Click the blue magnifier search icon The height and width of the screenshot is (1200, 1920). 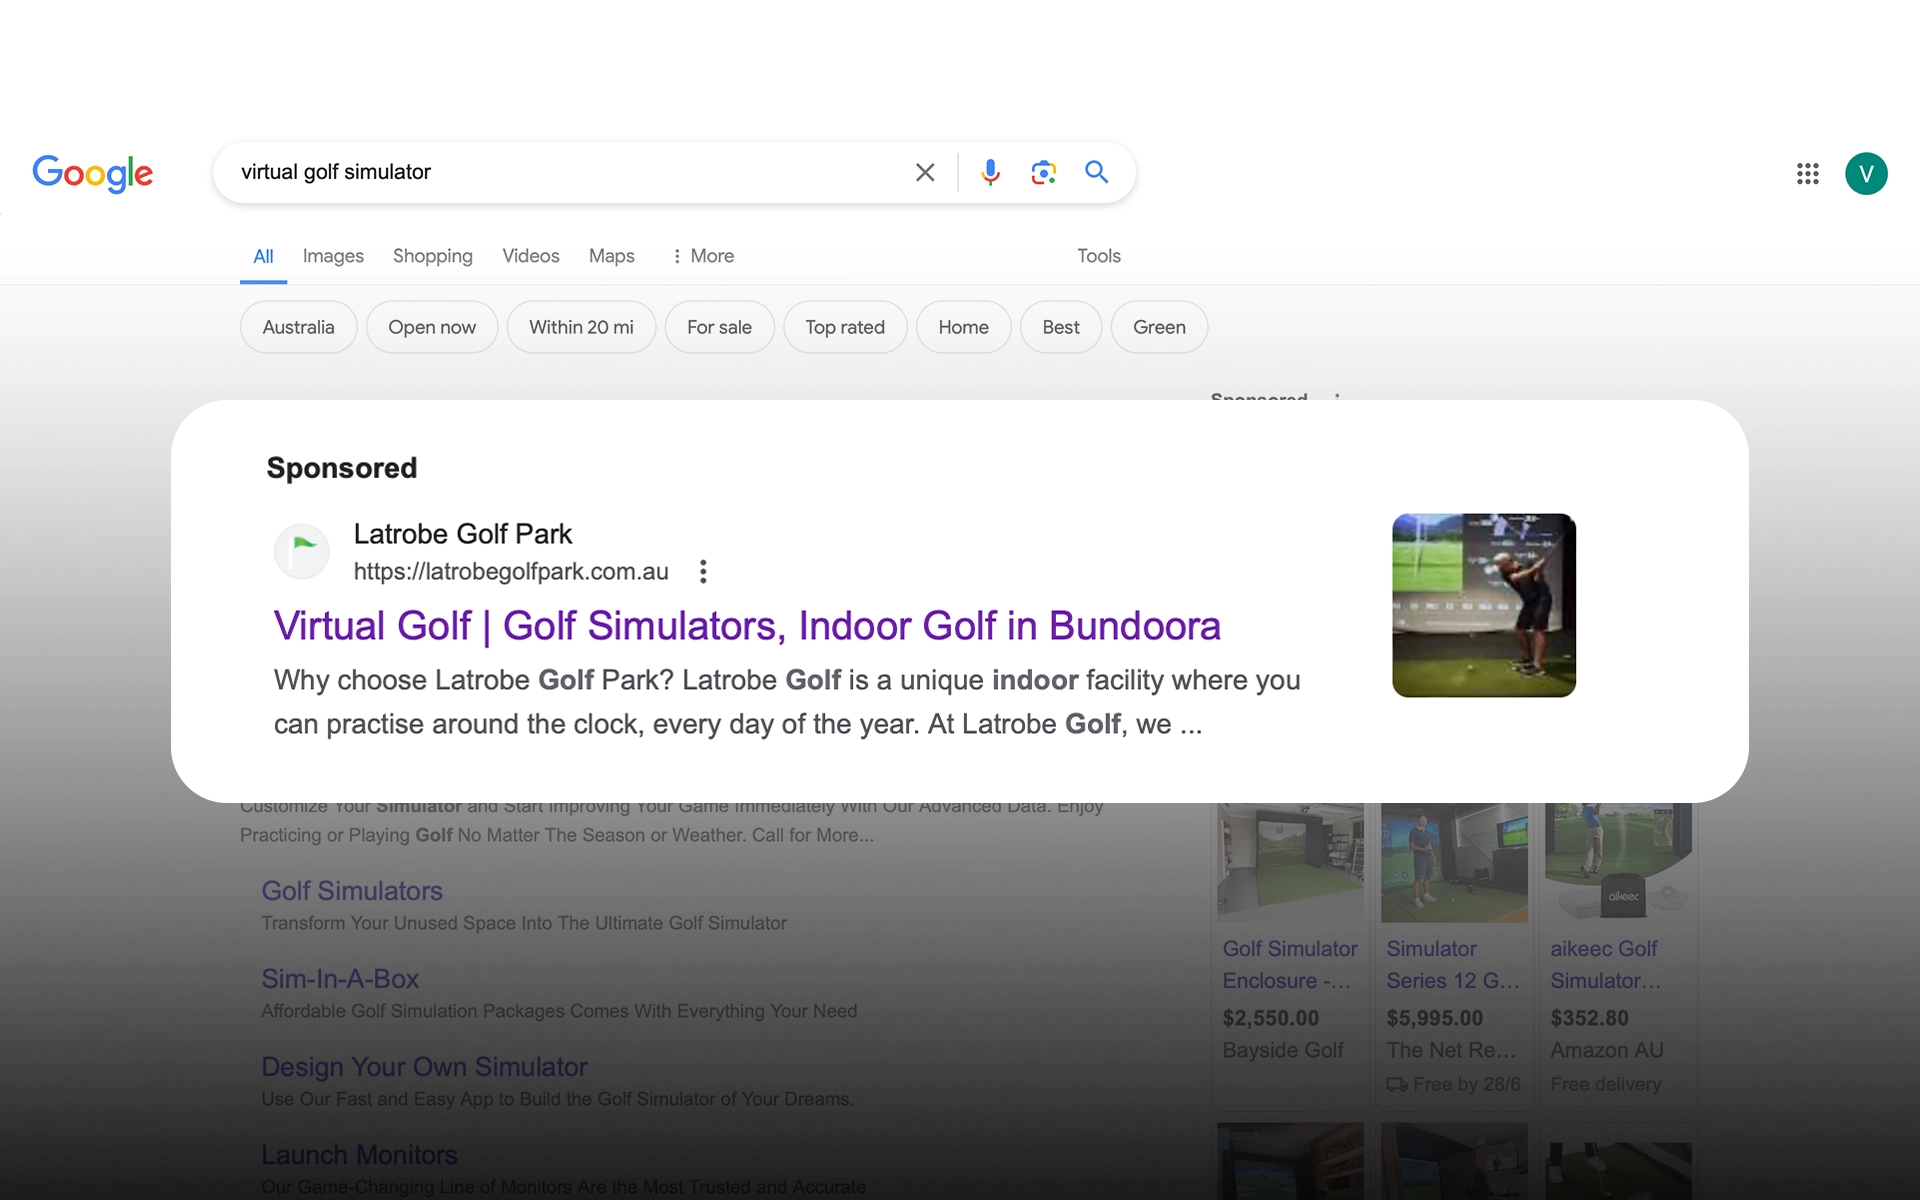(1097, 172)
